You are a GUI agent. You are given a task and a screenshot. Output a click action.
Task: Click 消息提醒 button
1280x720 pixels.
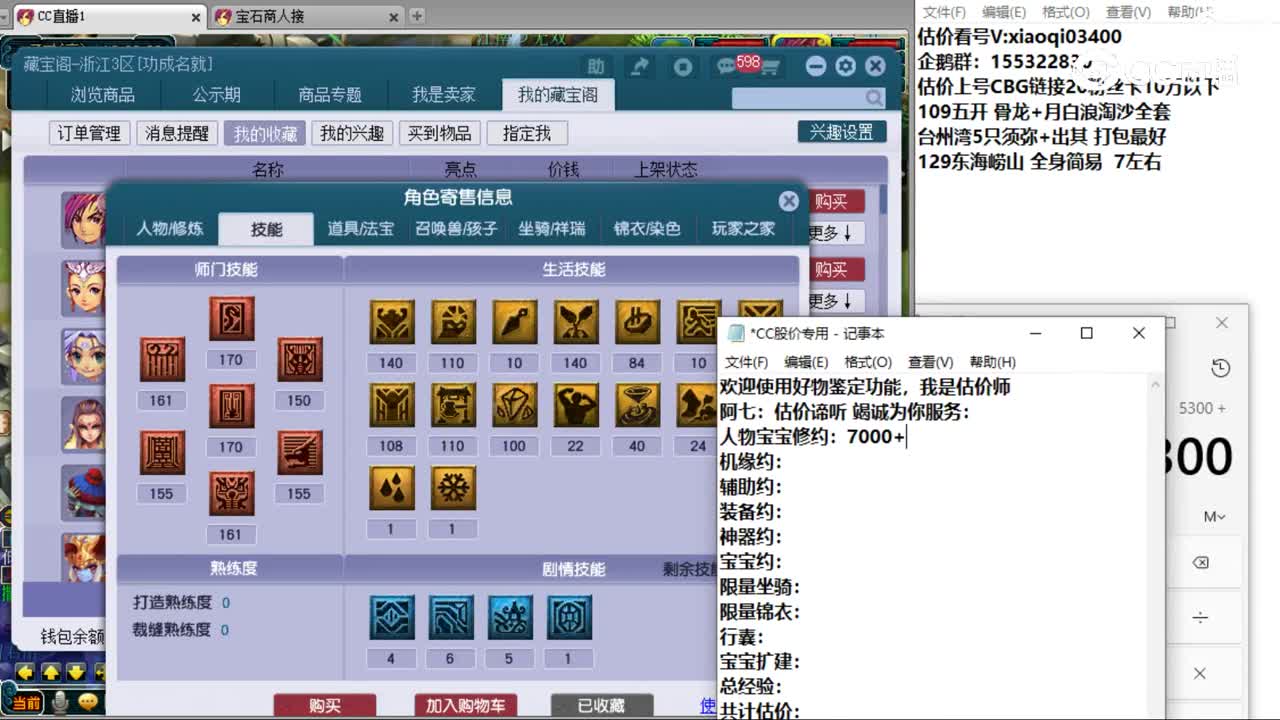[x=177, y=133]
